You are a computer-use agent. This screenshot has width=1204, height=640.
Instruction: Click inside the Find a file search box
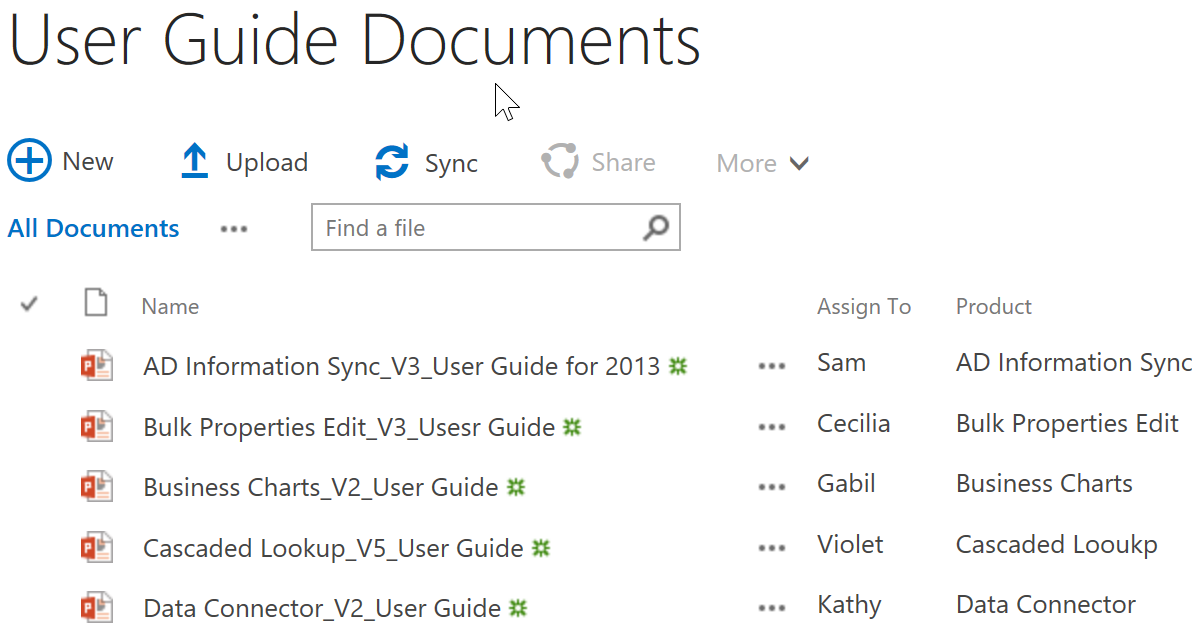(x=475, y=228)
